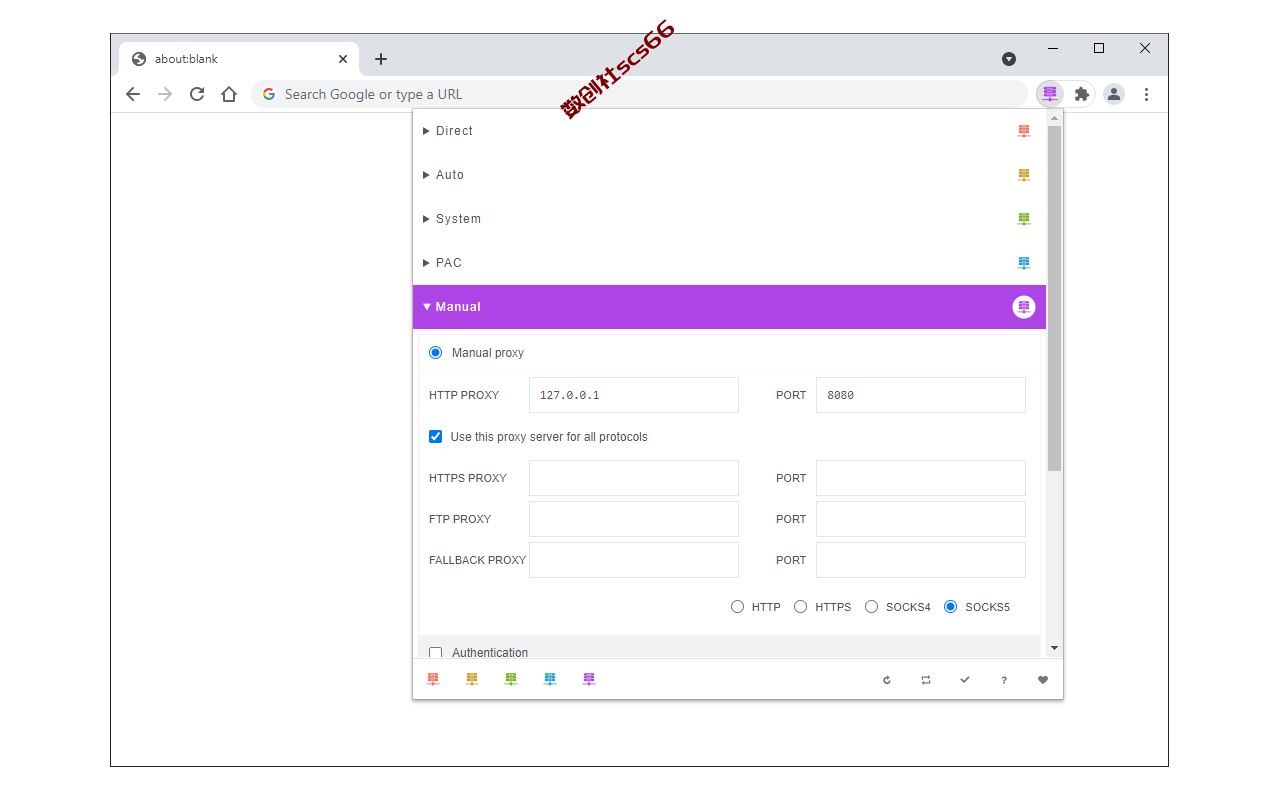Click the popup scrollbar down arrow
1280x800 pixels.
[1054, 649]
